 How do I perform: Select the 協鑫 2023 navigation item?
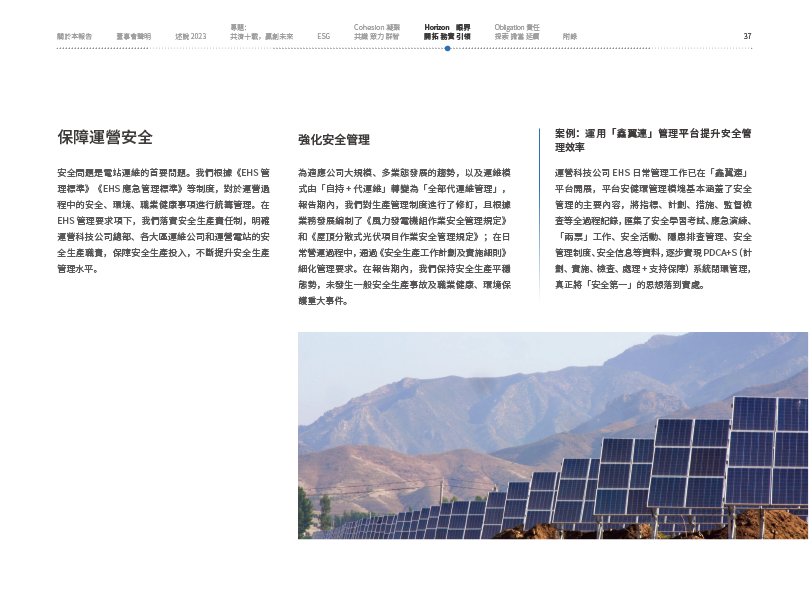tap(190, 36)
